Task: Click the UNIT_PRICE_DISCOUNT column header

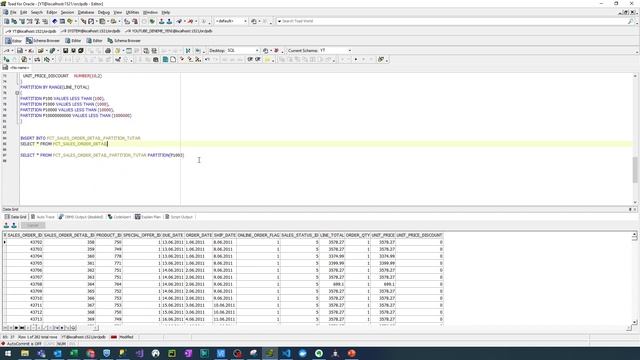Action: point(419,236)
